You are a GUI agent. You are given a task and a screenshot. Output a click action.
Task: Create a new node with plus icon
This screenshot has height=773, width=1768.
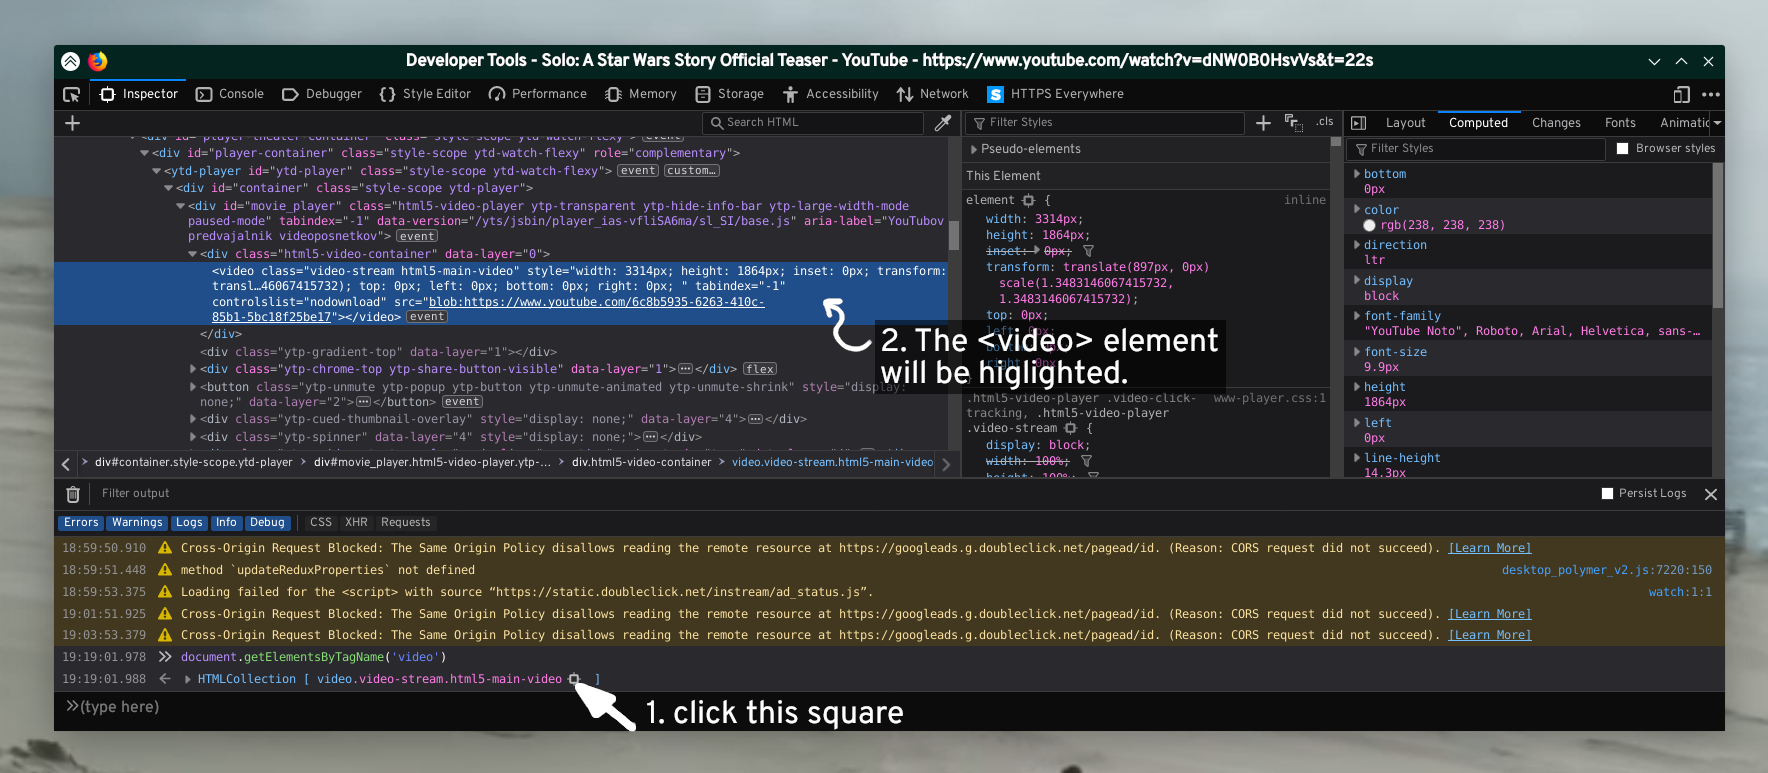point(72,123)
